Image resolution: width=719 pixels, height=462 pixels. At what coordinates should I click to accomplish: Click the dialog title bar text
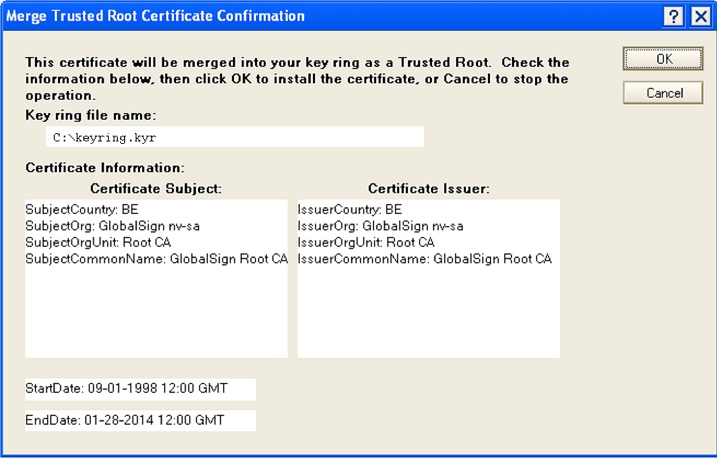[x=155, y=16]
